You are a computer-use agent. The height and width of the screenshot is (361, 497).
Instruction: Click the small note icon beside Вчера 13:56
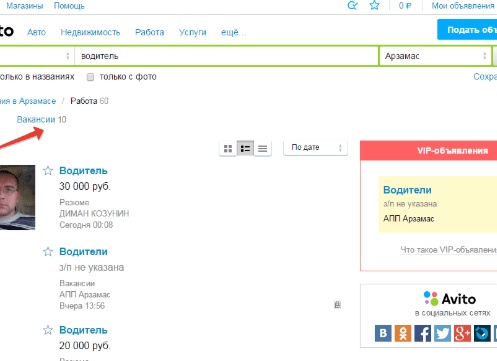tap(337, 304)
